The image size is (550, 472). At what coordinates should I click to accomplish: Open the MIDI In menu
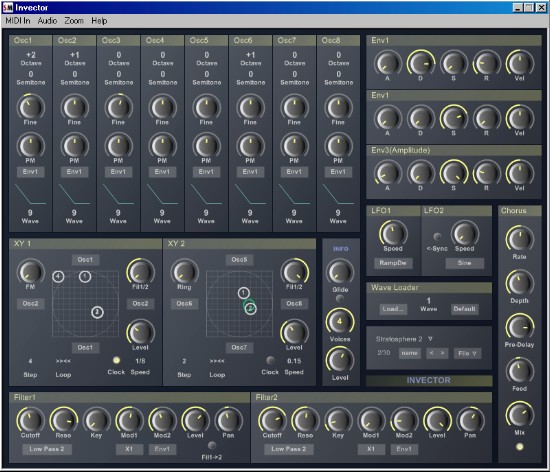(18, 21)
